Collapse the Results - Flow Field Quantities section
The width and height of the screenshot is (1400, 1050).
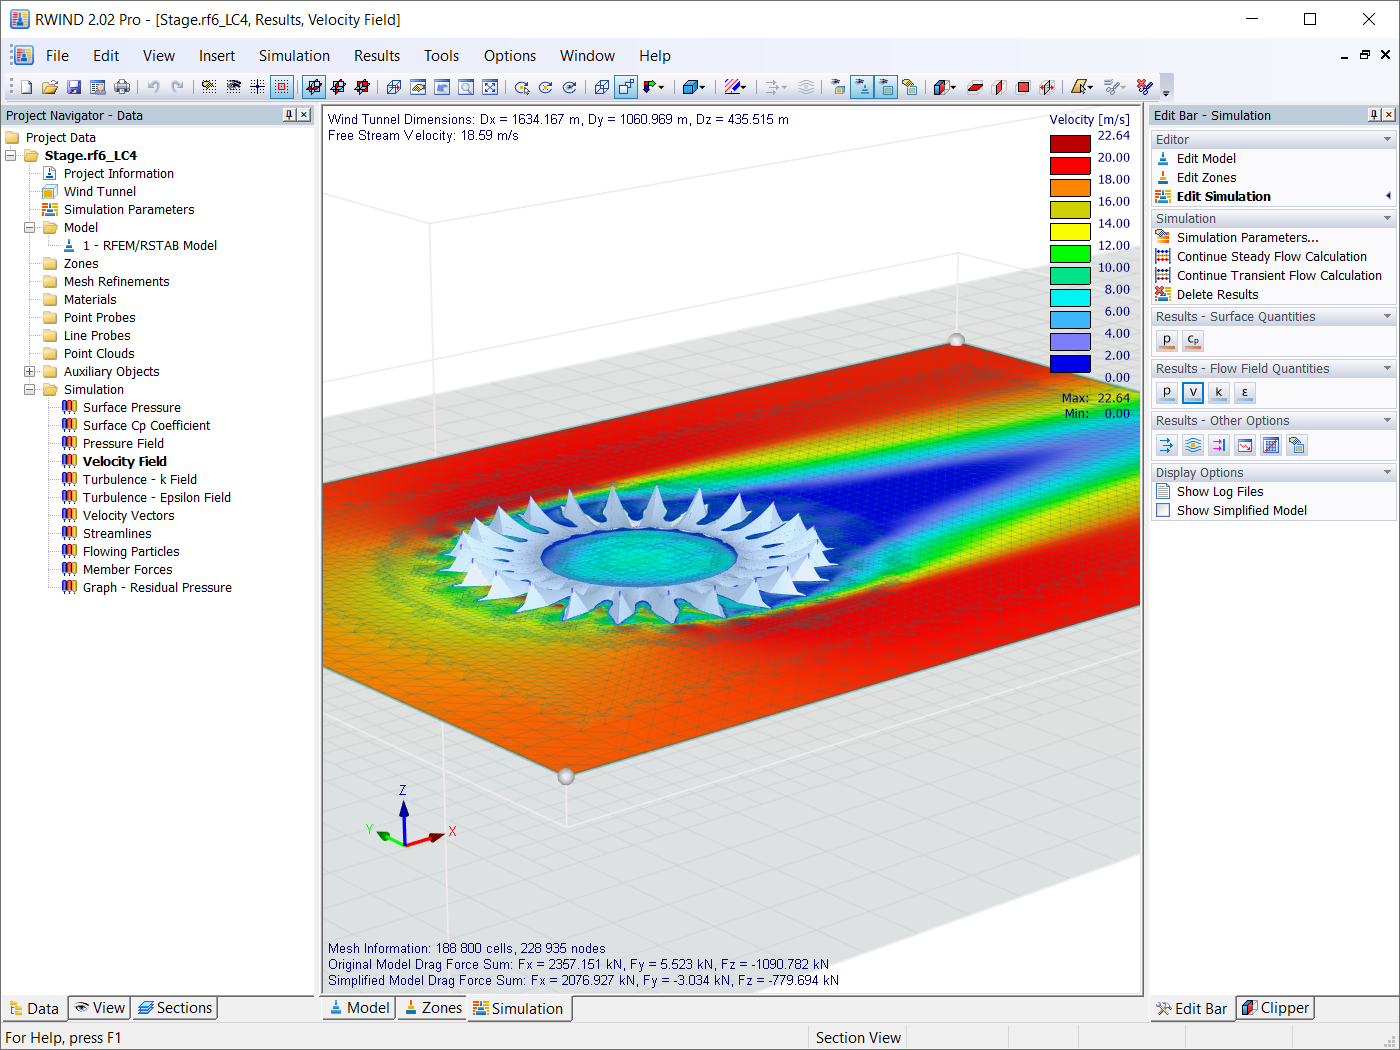coord(1387,368)
